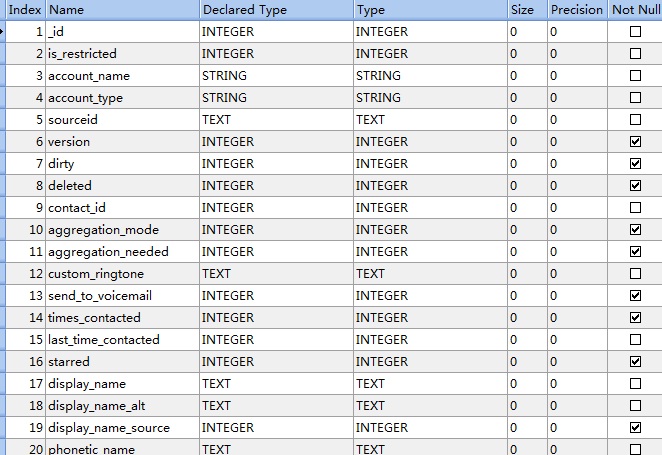Click the row selector beside _id

point(2,32)
